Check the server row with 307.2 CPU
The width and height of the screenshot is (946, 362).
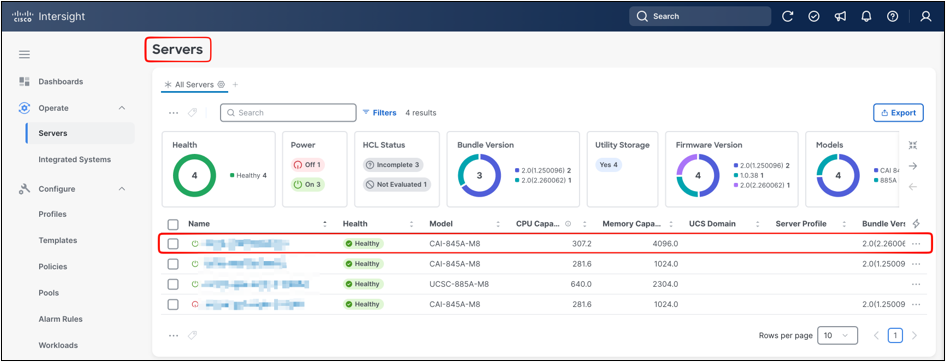[173, 244]
